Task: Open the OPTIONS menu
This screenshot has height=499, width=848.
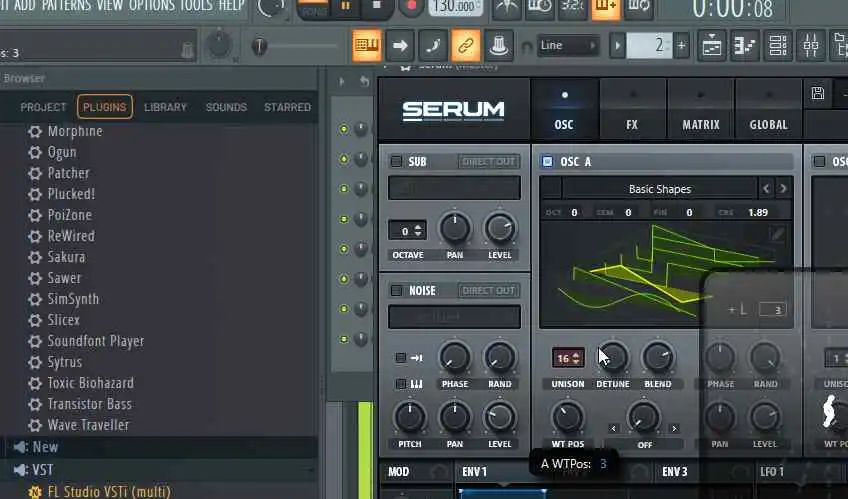Action: 153,5
